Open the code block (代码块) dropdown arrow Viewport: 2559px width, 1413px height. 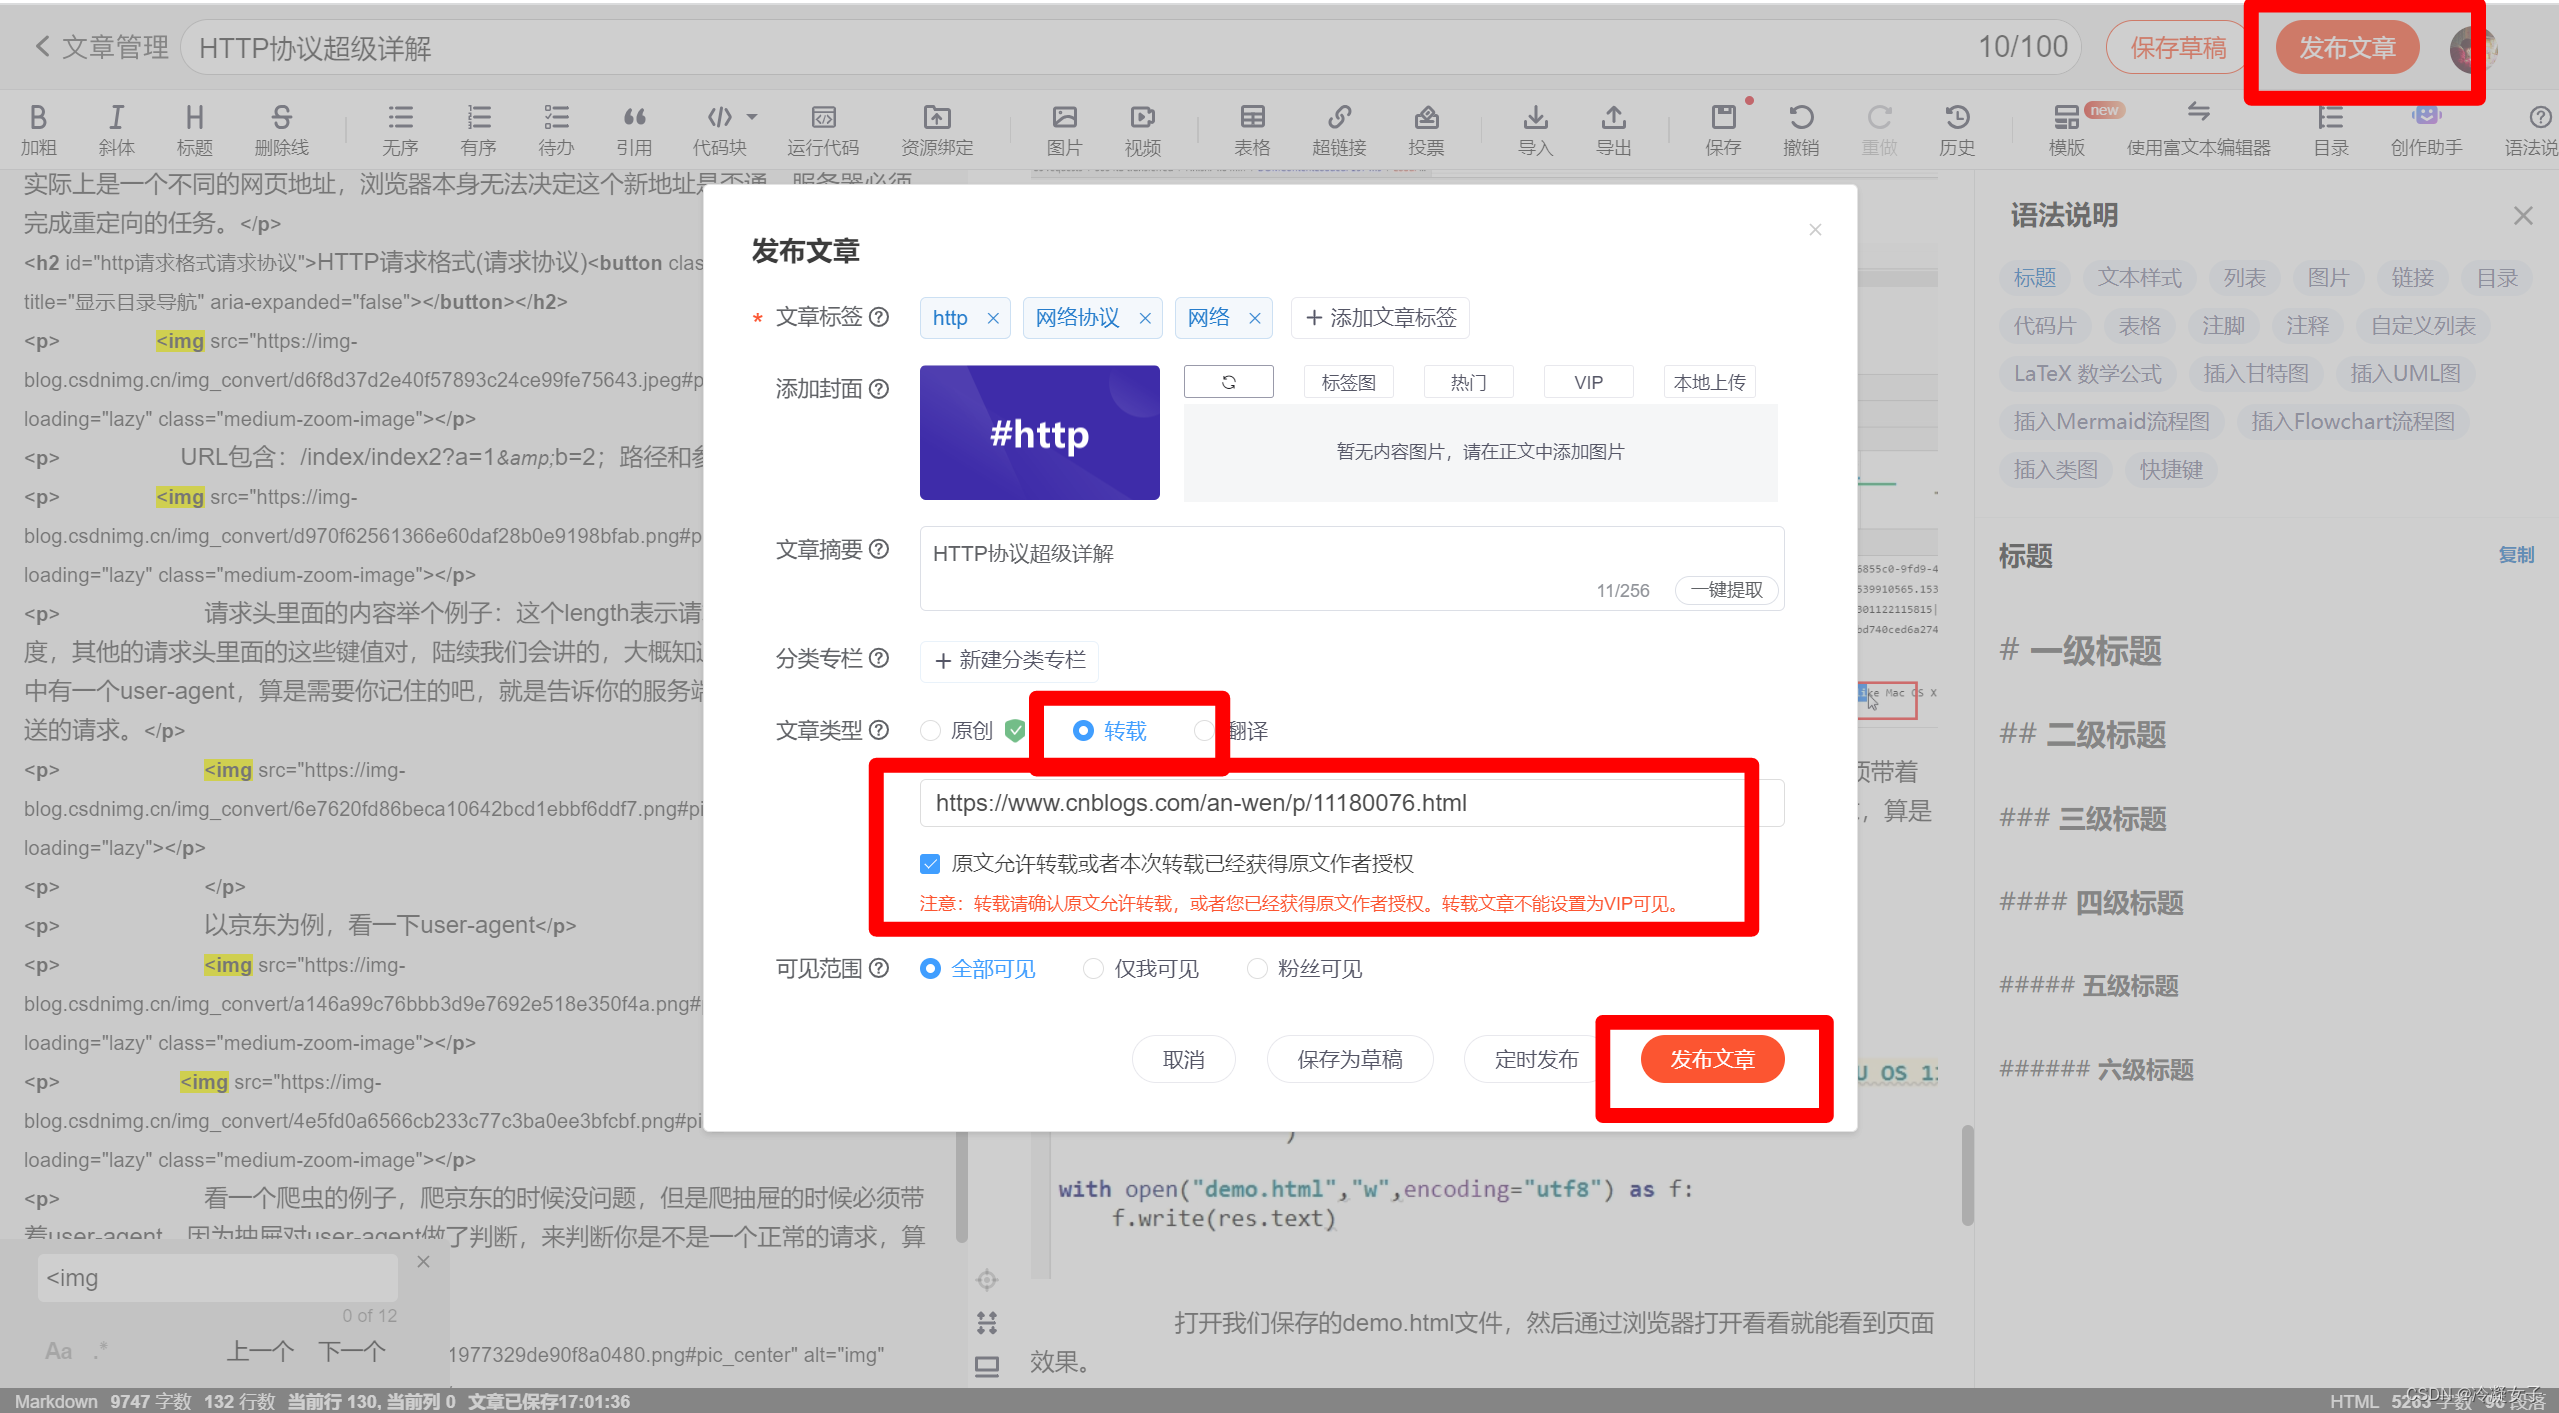click(x=752, y=117)
